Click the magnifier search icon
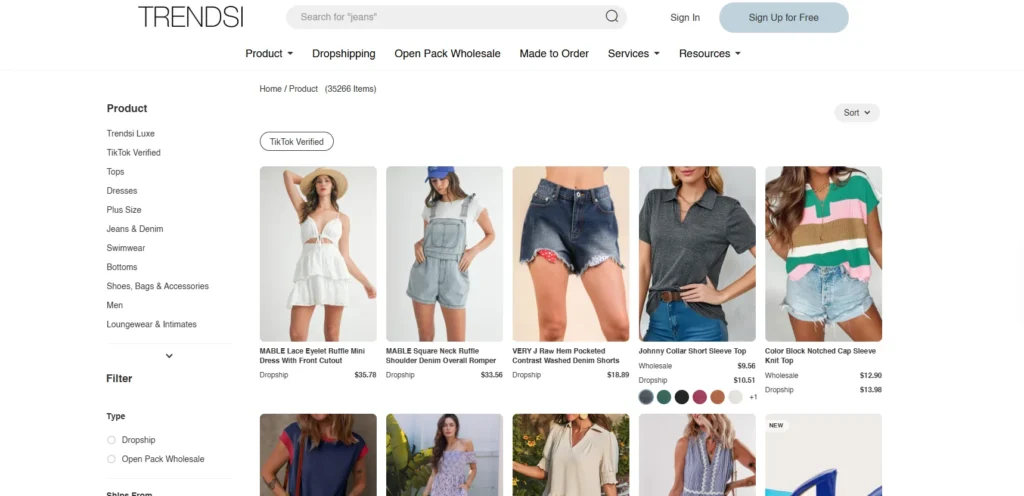 click(x=611, y=17)
